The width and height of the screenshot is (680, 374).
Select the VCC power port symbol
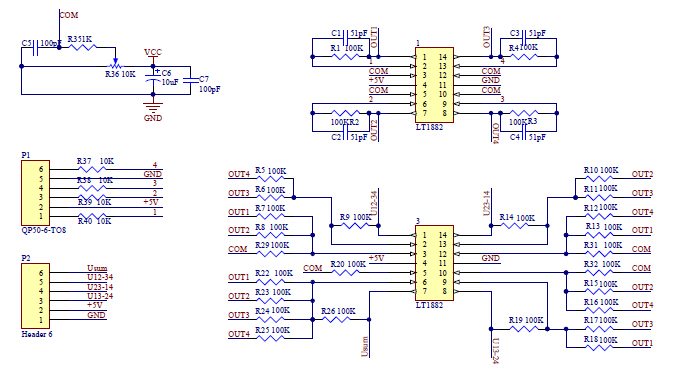click(153, 56)
